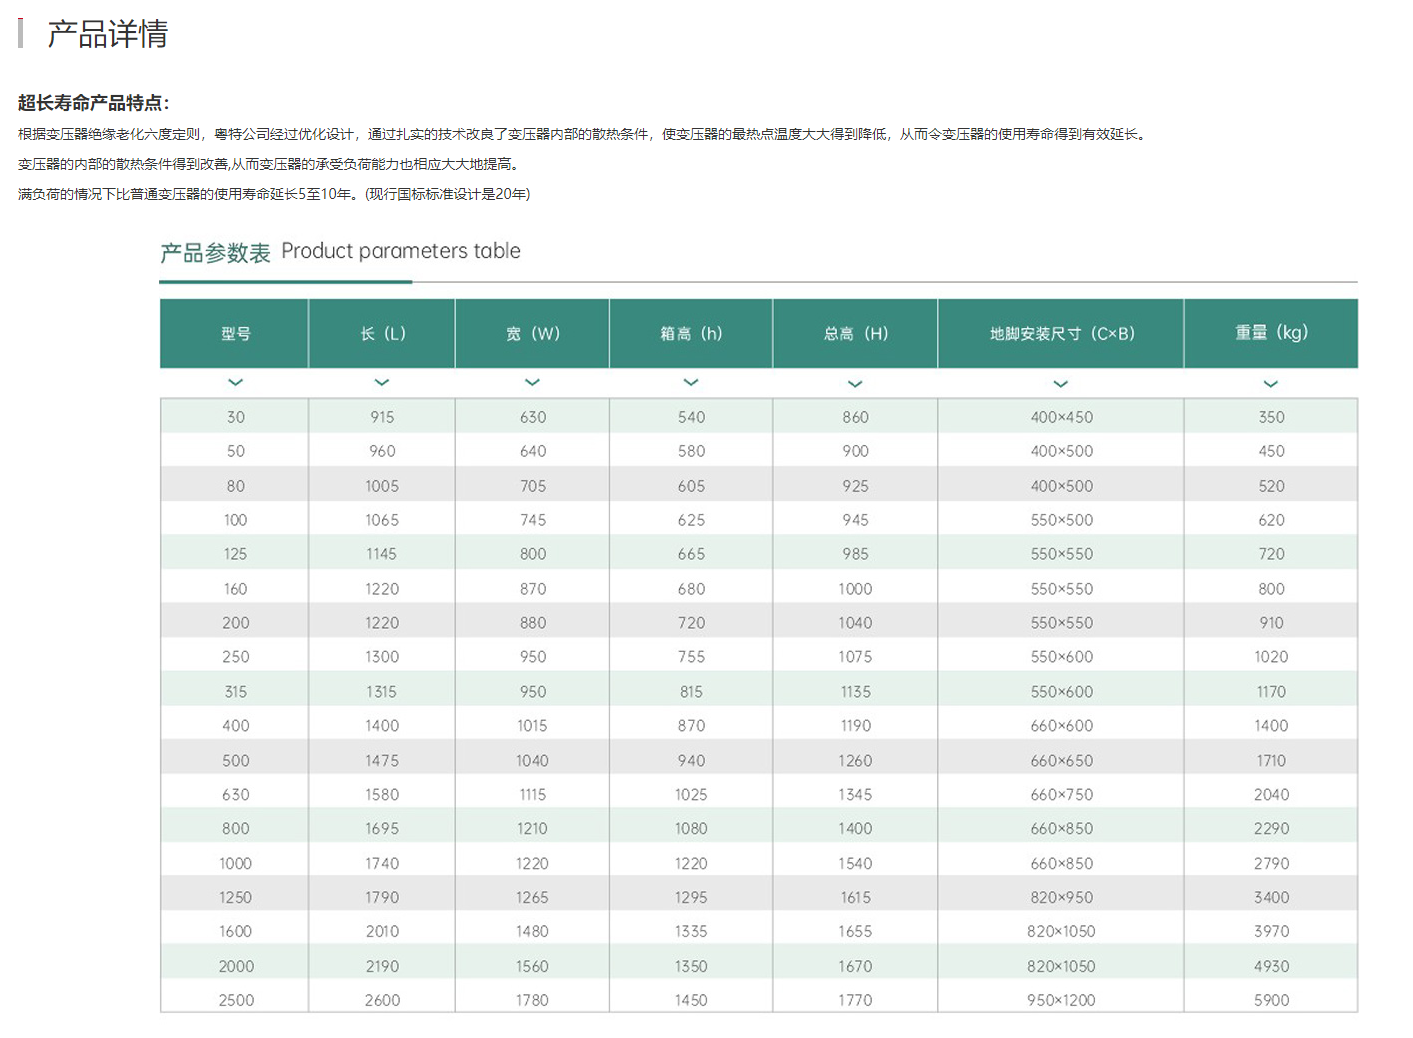This screenshot has height=1038, width=1413.
Task: Click the 重量 (kg) column header
Action: click(1271, 333)
